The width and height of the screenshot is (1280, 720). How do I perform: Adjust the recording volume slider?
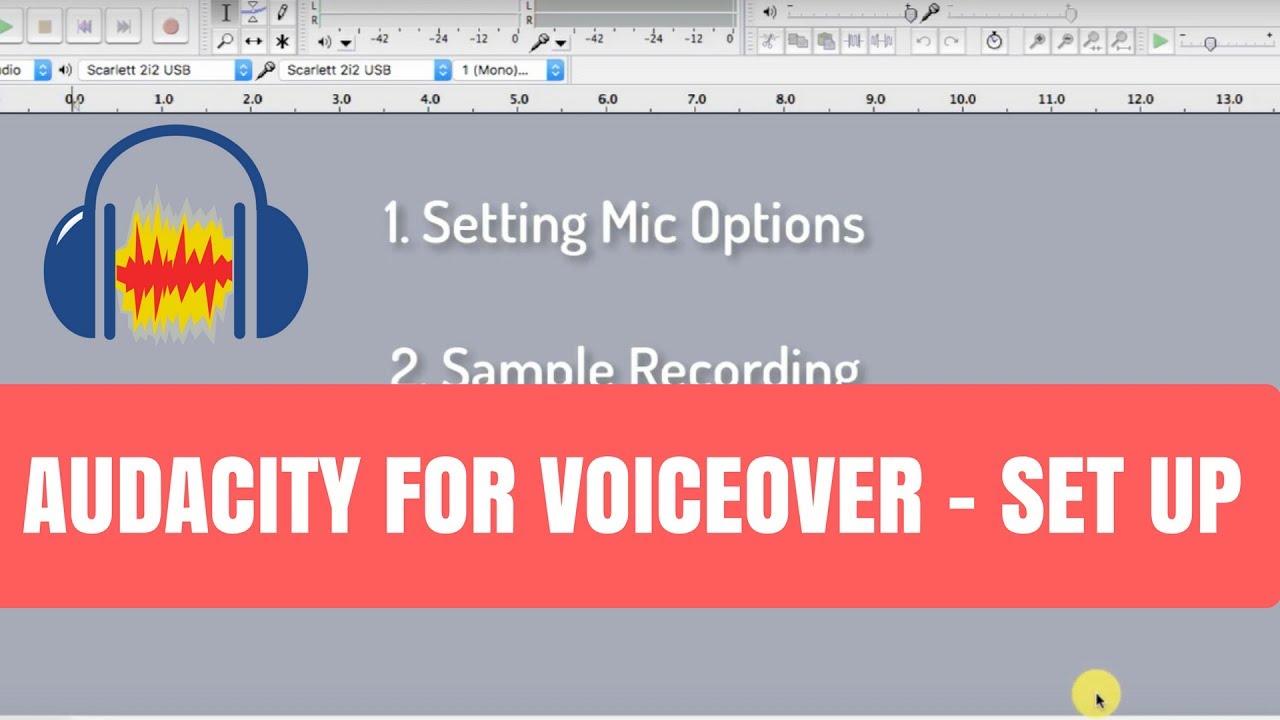[1012, 13]
